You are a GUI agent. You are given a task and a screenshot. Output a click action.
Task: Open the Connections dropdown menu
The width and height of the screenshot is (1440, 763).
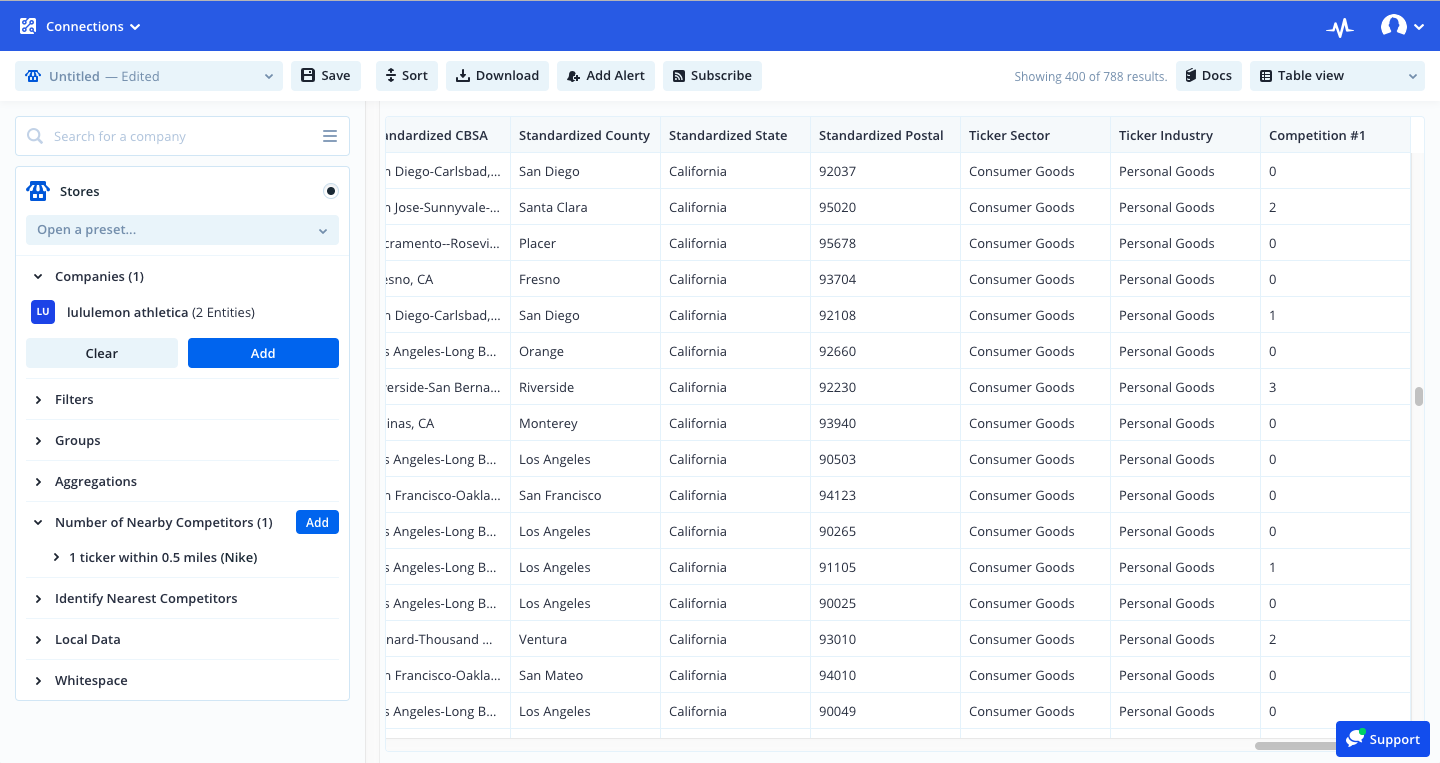(93, 26)
